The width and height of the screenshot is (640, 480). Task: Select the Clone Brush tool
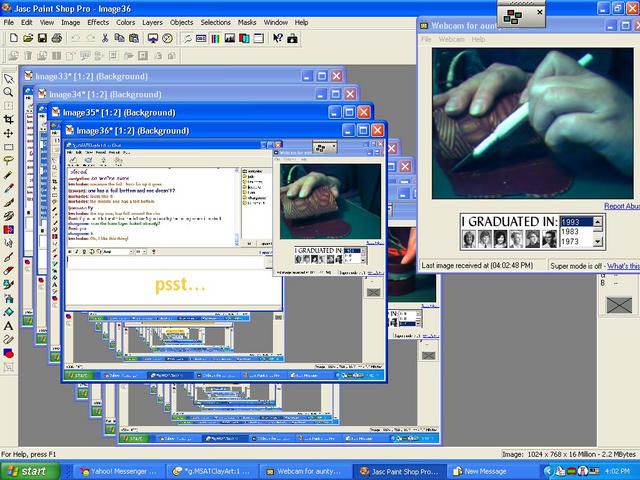9,216
